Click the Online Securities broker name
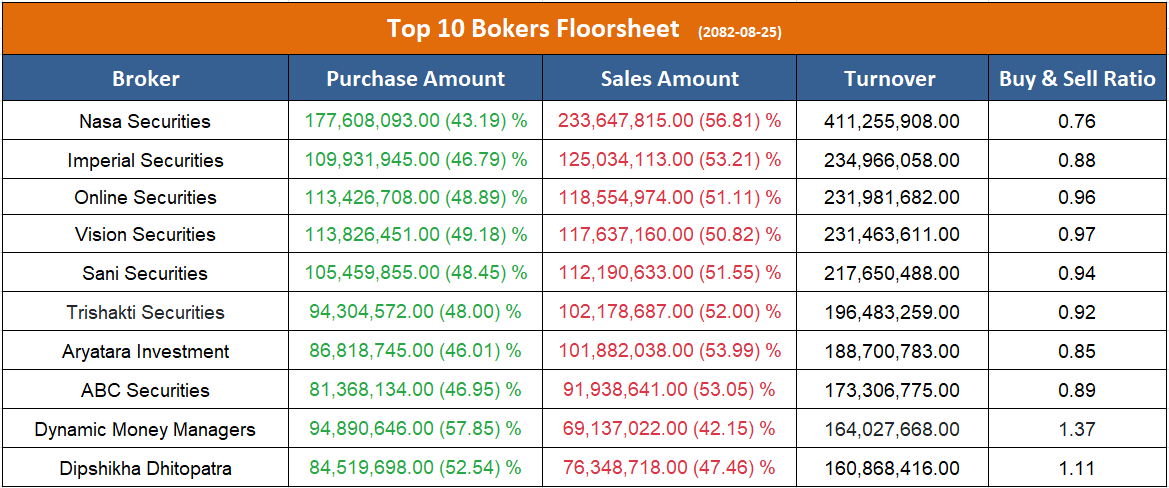Viewport: 1169px width, 488px height. (145, 198)
